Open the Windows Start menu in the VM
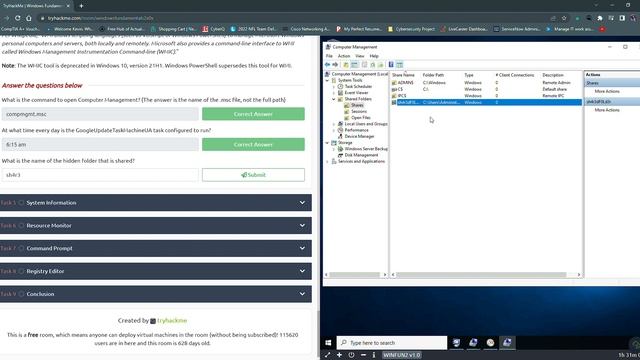 (x=328, y=343)
